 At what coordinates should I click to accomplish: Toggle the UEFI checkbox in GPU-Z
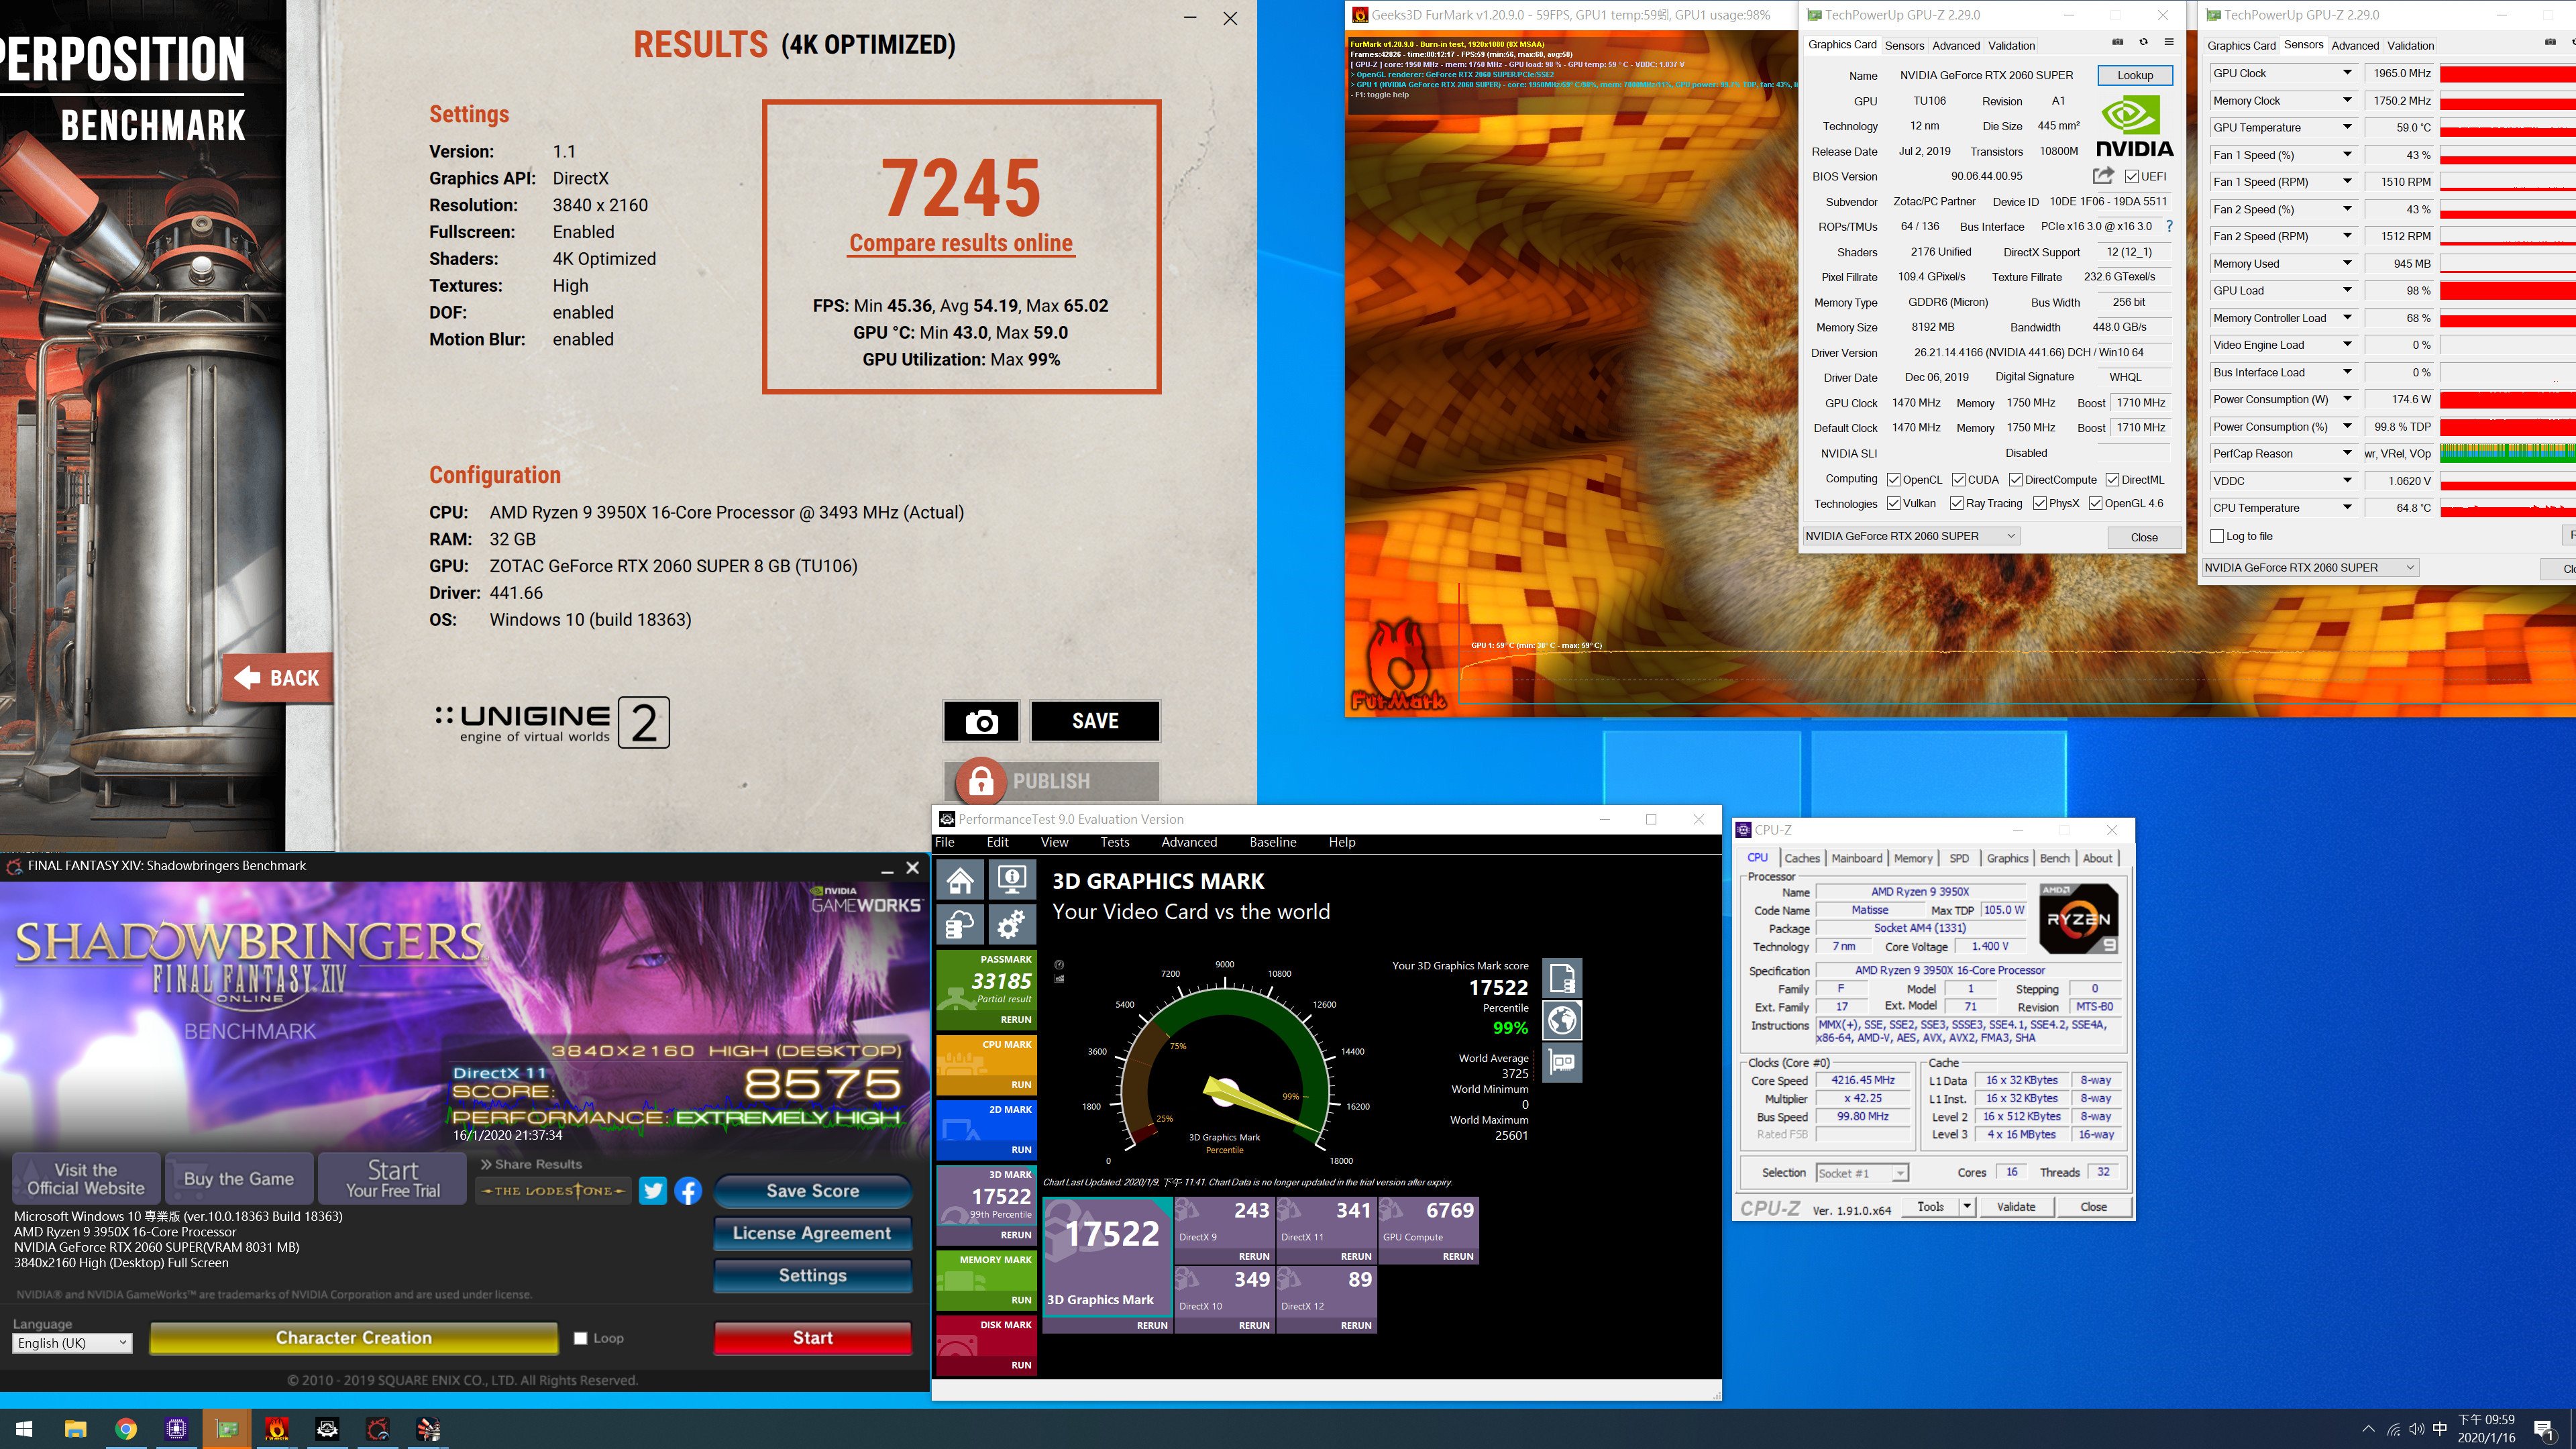[2132, 177]
